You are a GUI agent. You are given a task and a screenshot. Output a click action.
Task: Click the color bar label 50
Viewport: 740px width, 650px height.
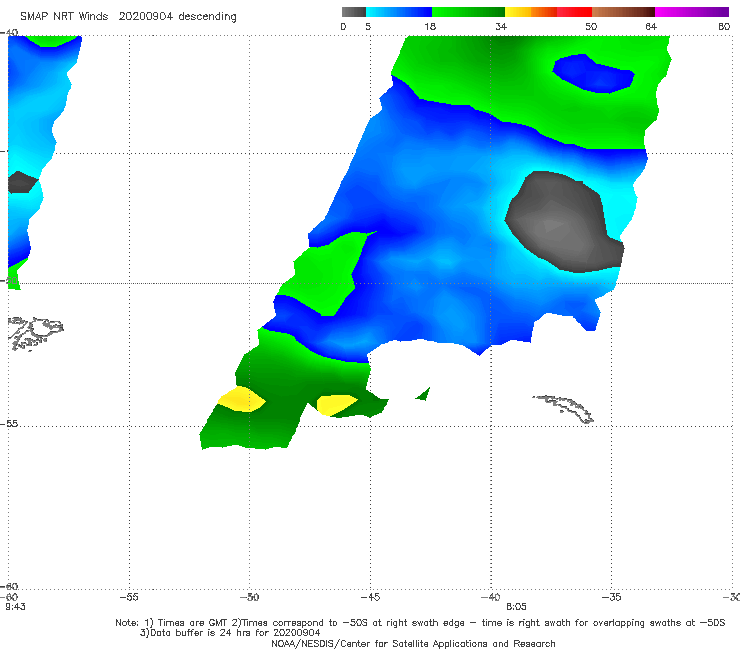(591, 26)
